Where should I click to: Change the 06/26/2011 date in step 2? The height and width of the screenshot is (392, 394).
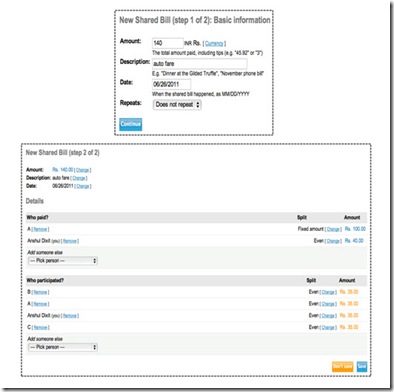click(83, 186)
